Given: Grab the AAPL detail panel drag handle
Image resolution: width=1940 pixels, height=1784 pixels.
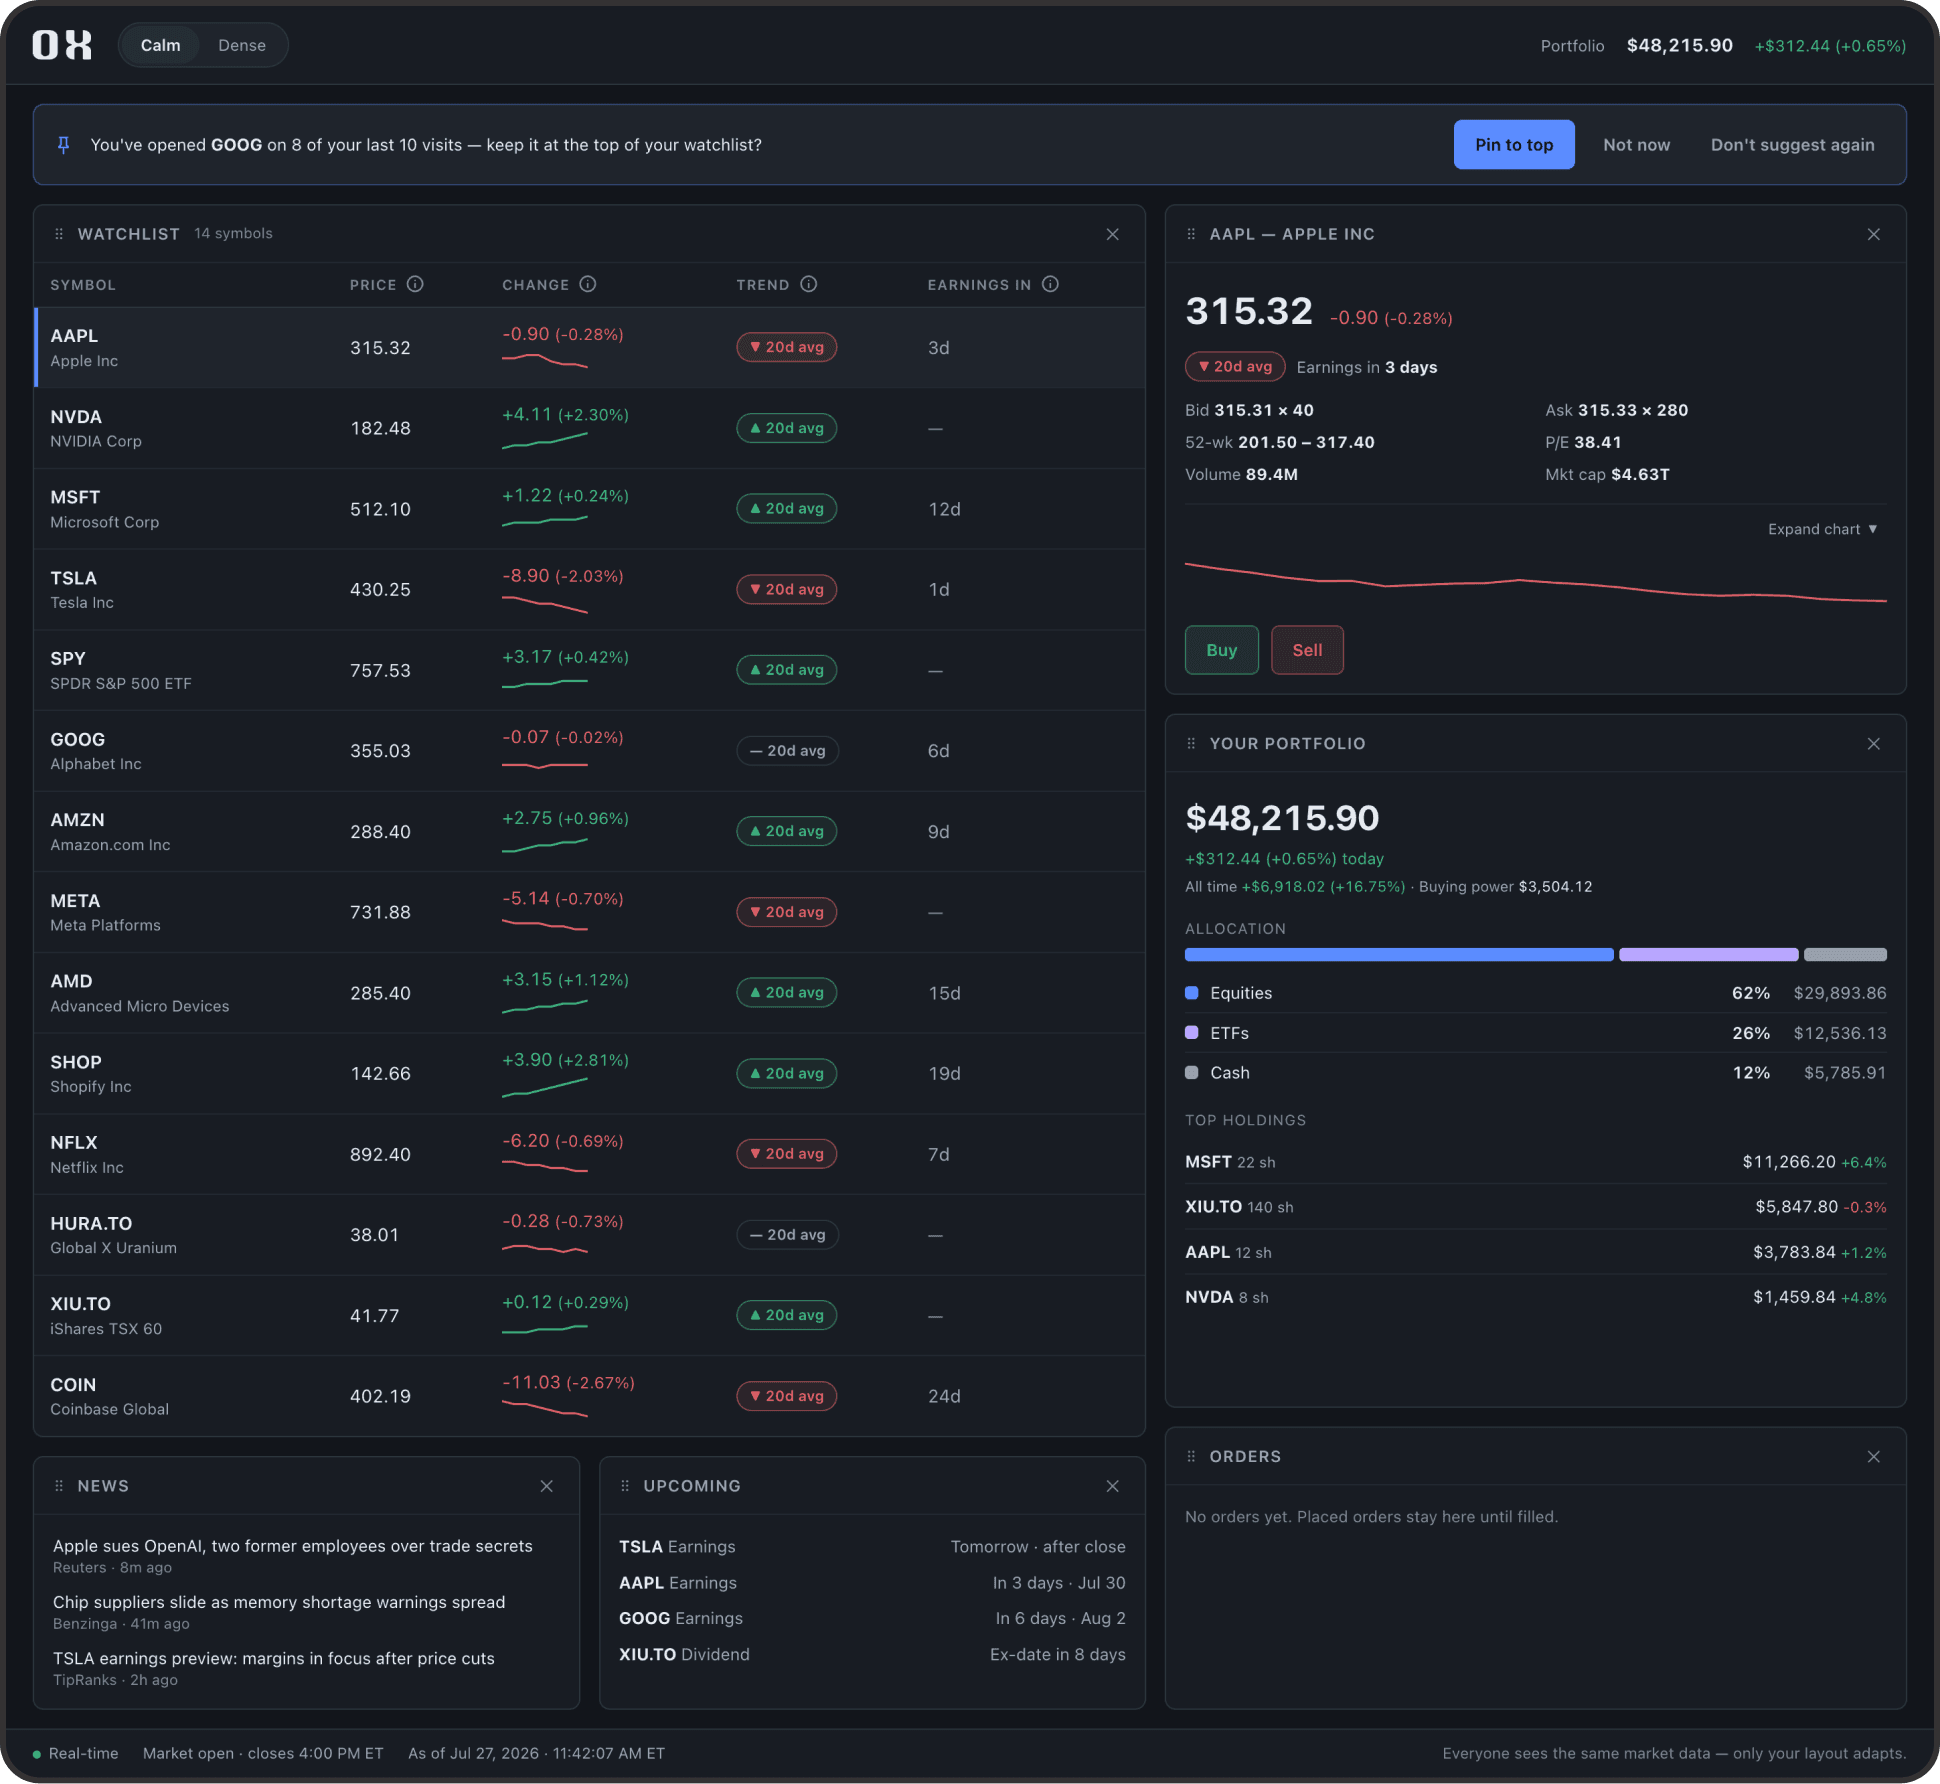Looking at the screenshot, I should point(1191,234).
